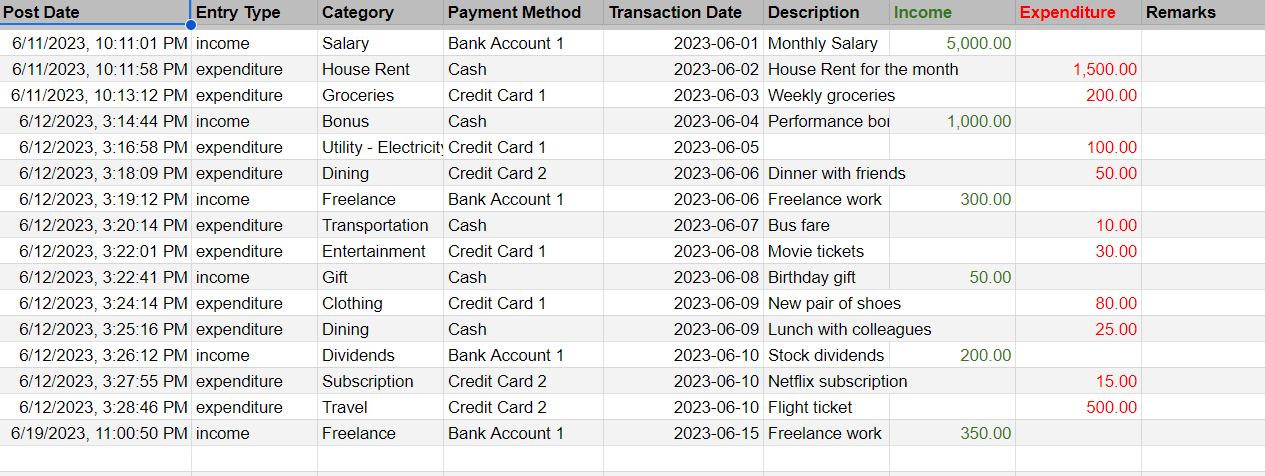Image resolution: width=1265 pixels, height=476 pixels.
Task: Click the Utility - Electricity category cell
Action: 382,147
